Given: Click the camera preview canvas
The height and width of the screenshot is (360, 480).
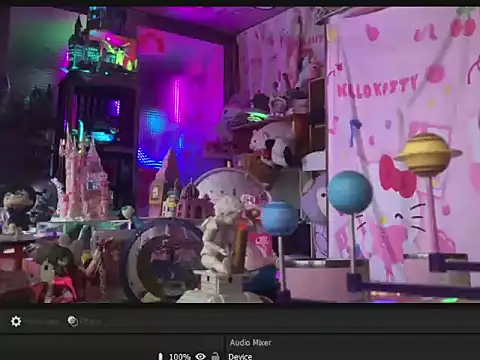Looking at the screenshot, I should [240, 155].
